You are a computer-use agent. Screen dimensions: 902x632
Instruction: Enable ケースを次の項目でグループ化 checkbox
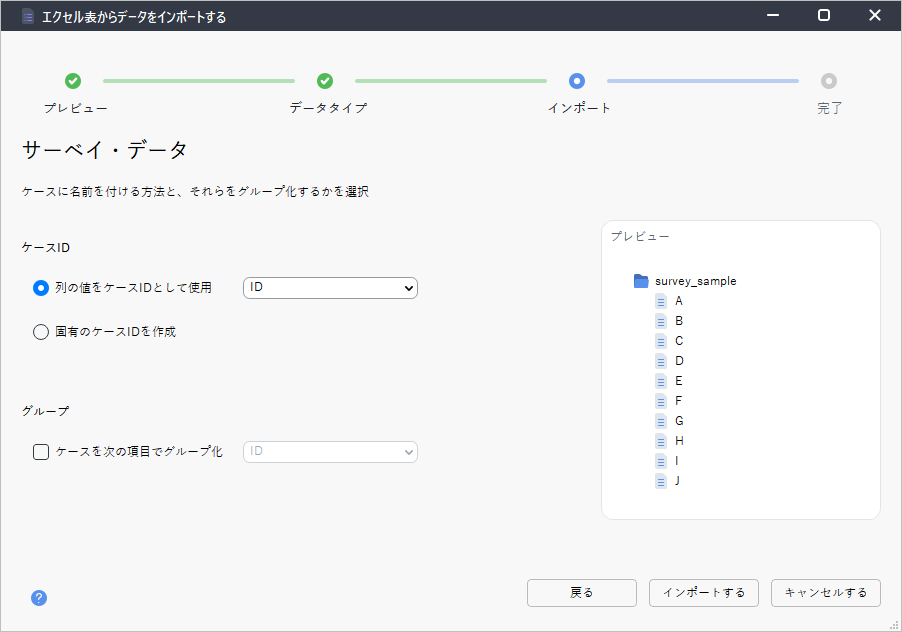[41, 452]
